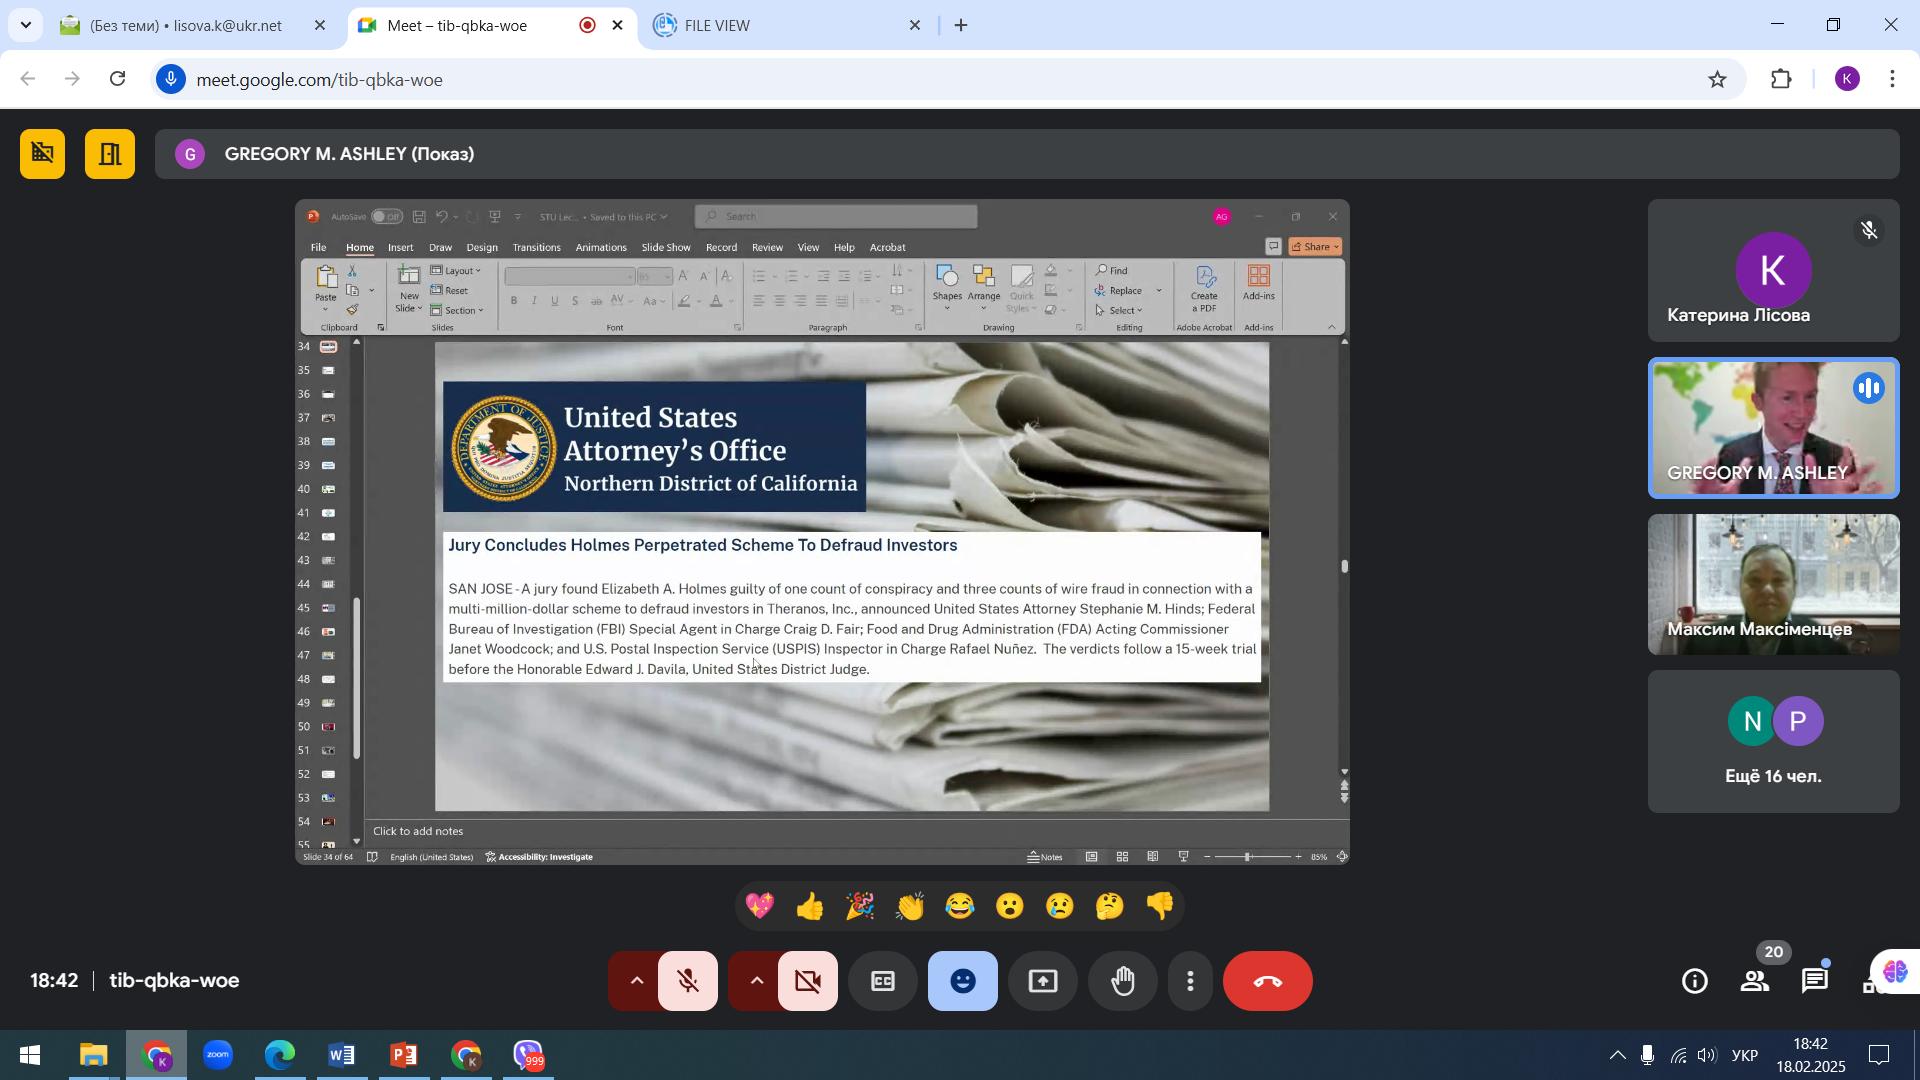Image resolution: width=1920 pixels, height=1080 pixels.
Task: Show hidden system tray icons
Action: [1616, 1056]
